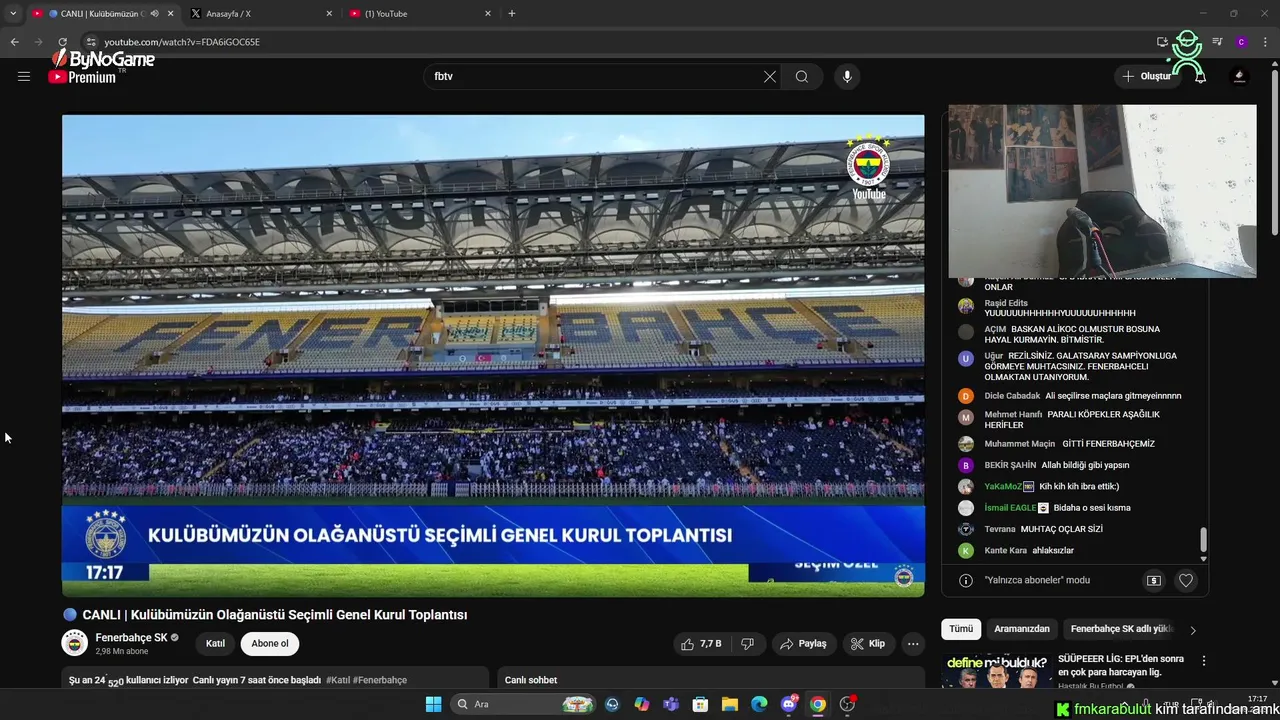Open the YouTube hamburger guide menu

click(24, 76)
